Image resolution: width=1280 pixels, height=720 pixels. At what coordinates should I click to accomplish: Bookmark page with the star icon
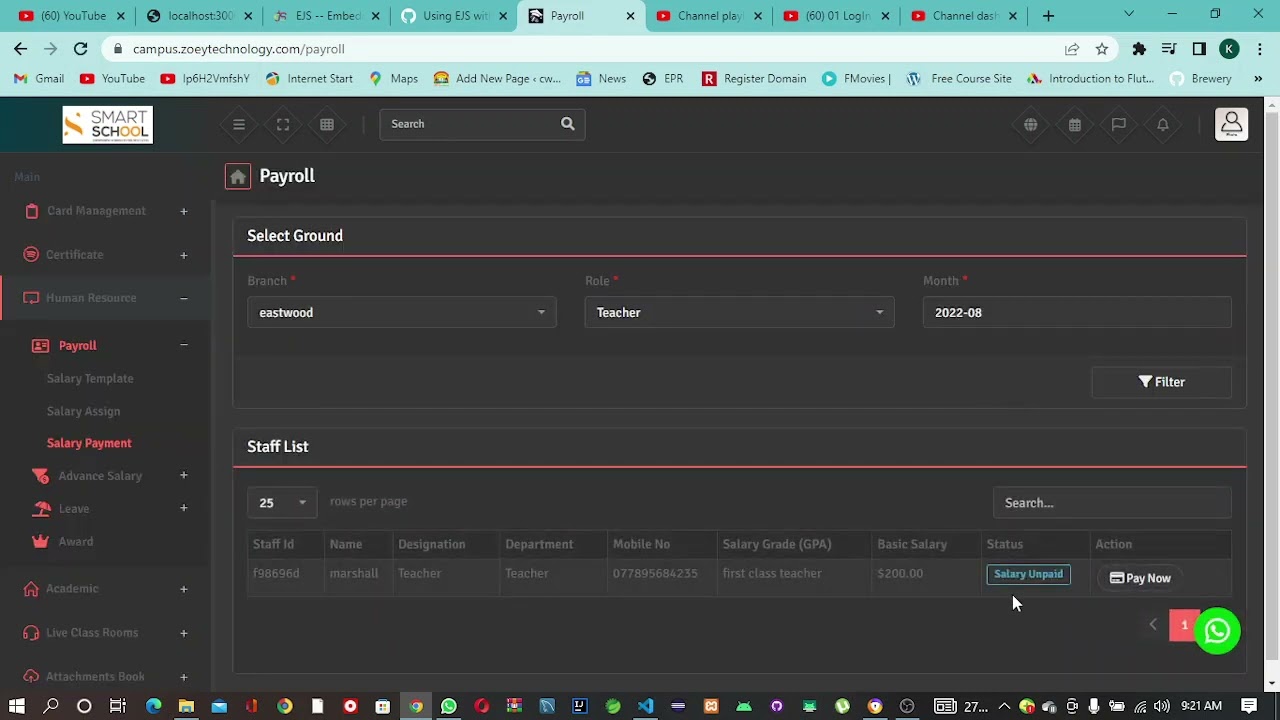(x=1101, y=49)
